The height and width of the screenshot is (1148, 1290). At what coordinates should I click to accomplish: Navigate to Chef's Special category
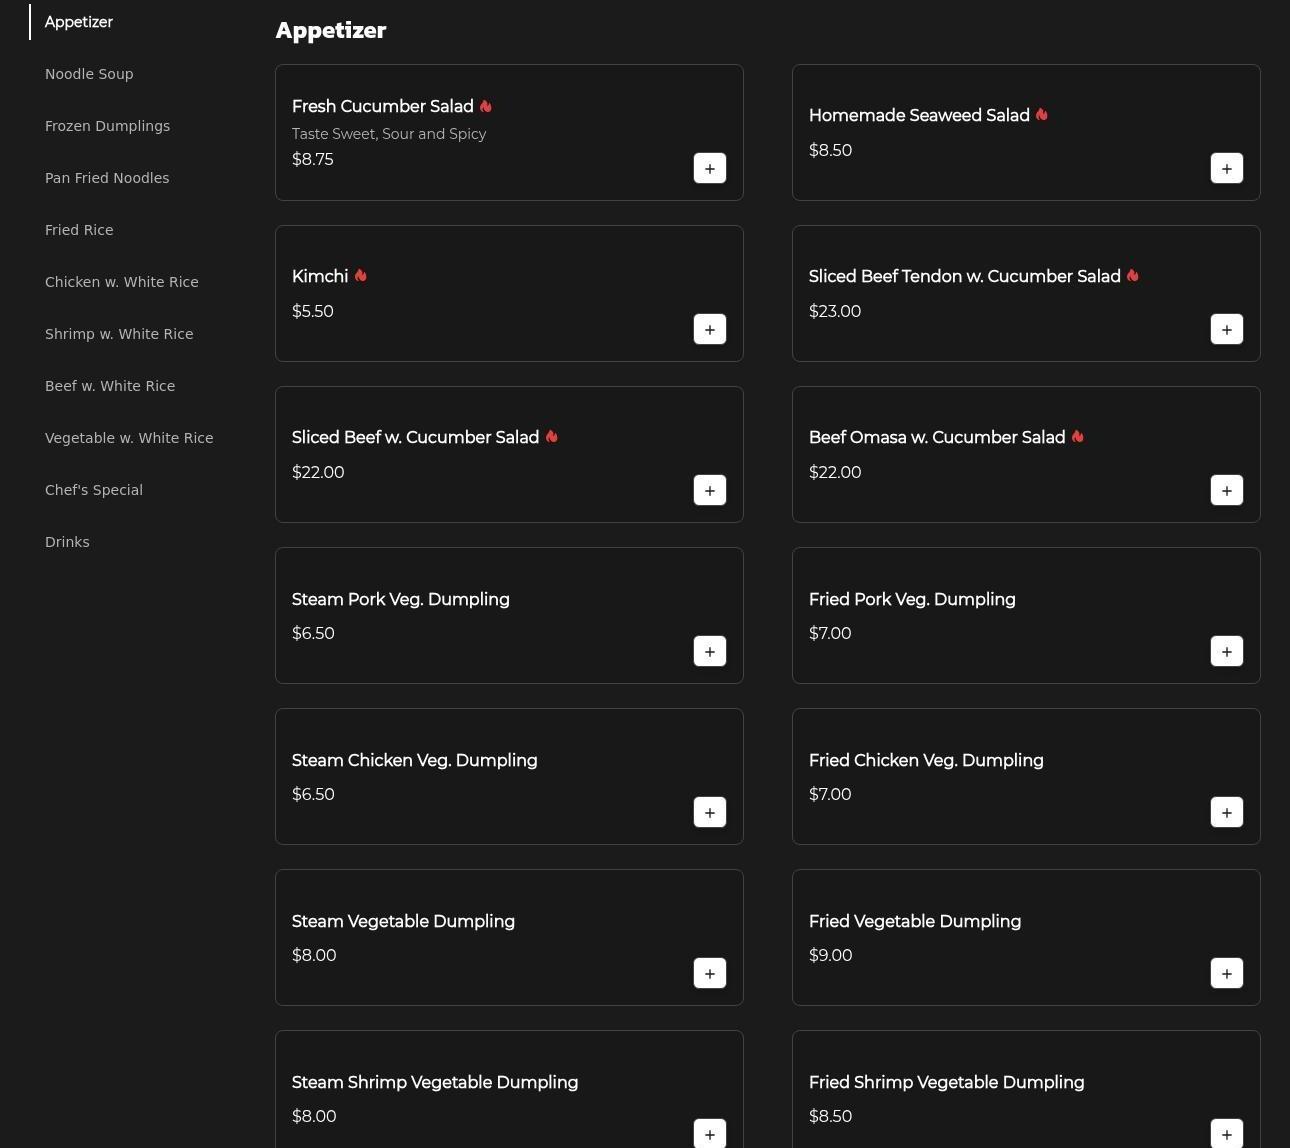point(94,490)
